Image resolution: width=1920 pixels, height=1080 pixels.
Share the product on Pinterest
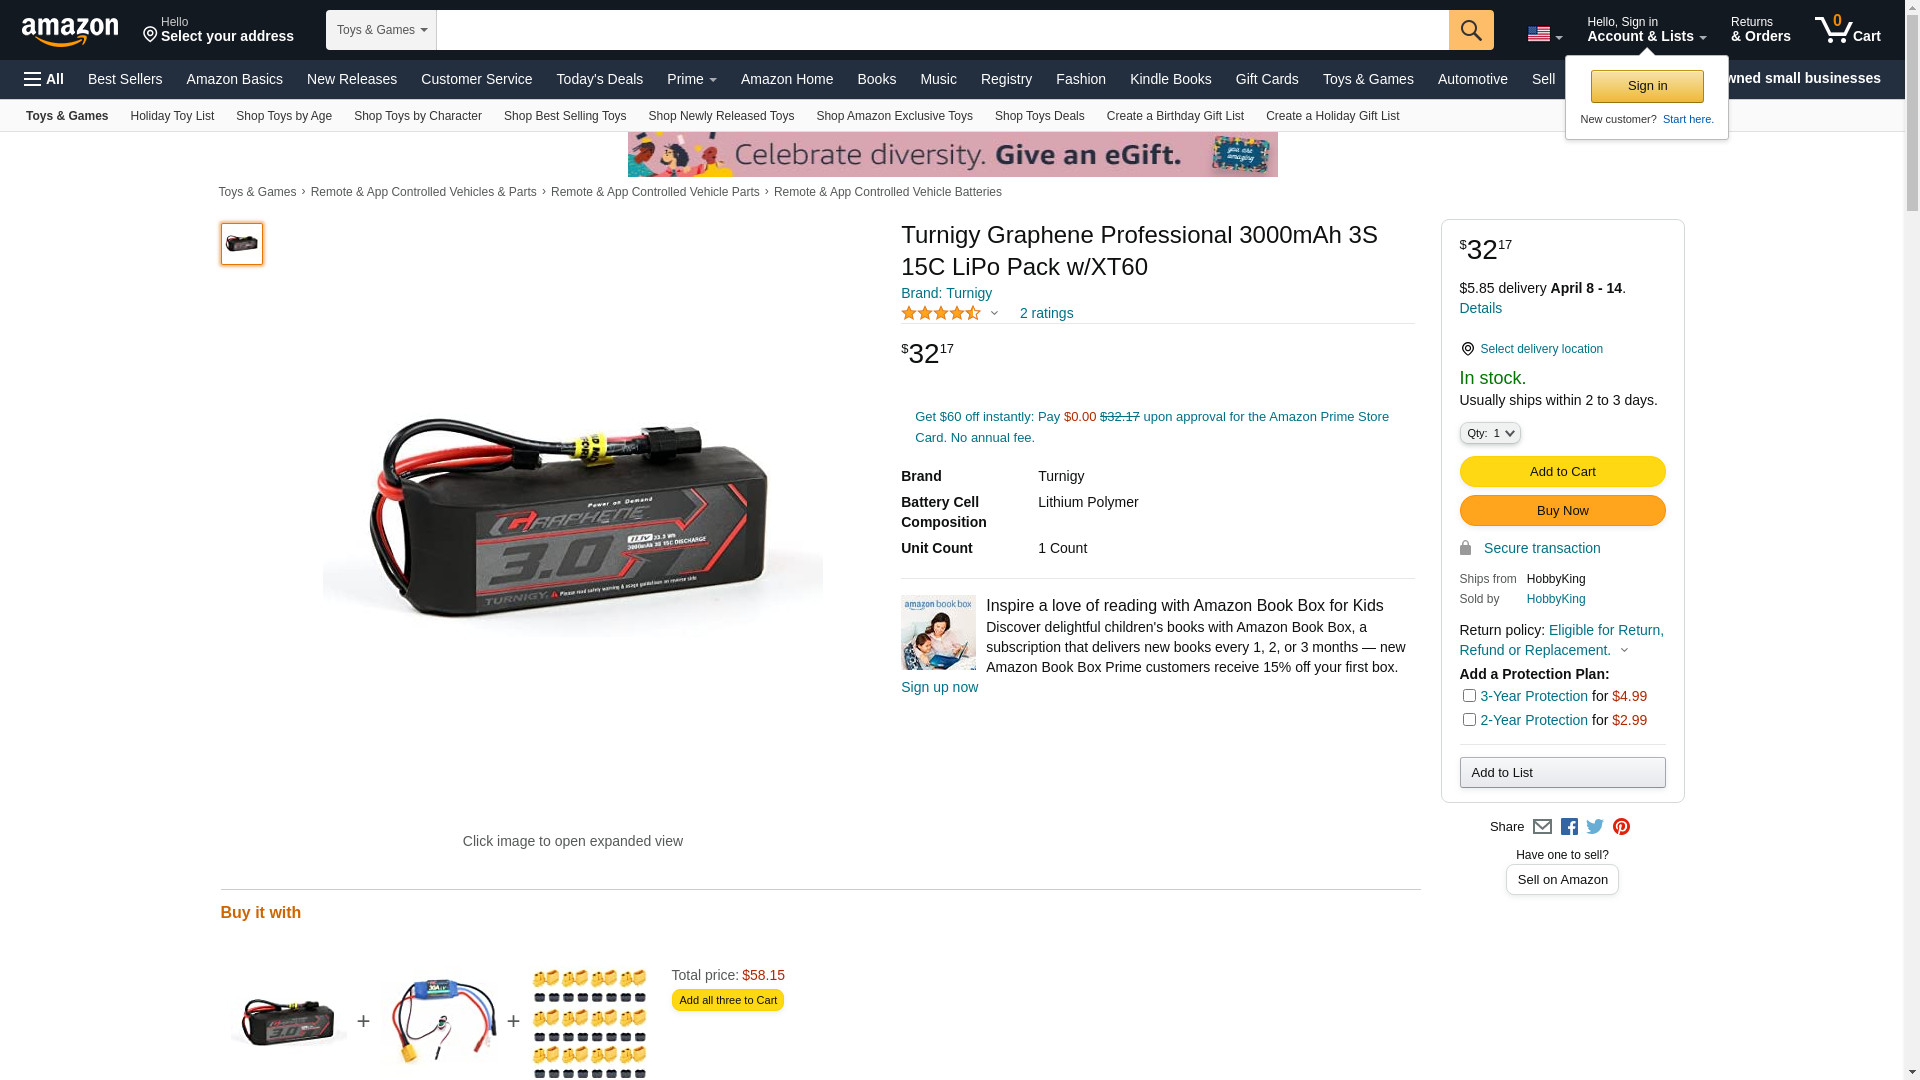(1621, 827)
